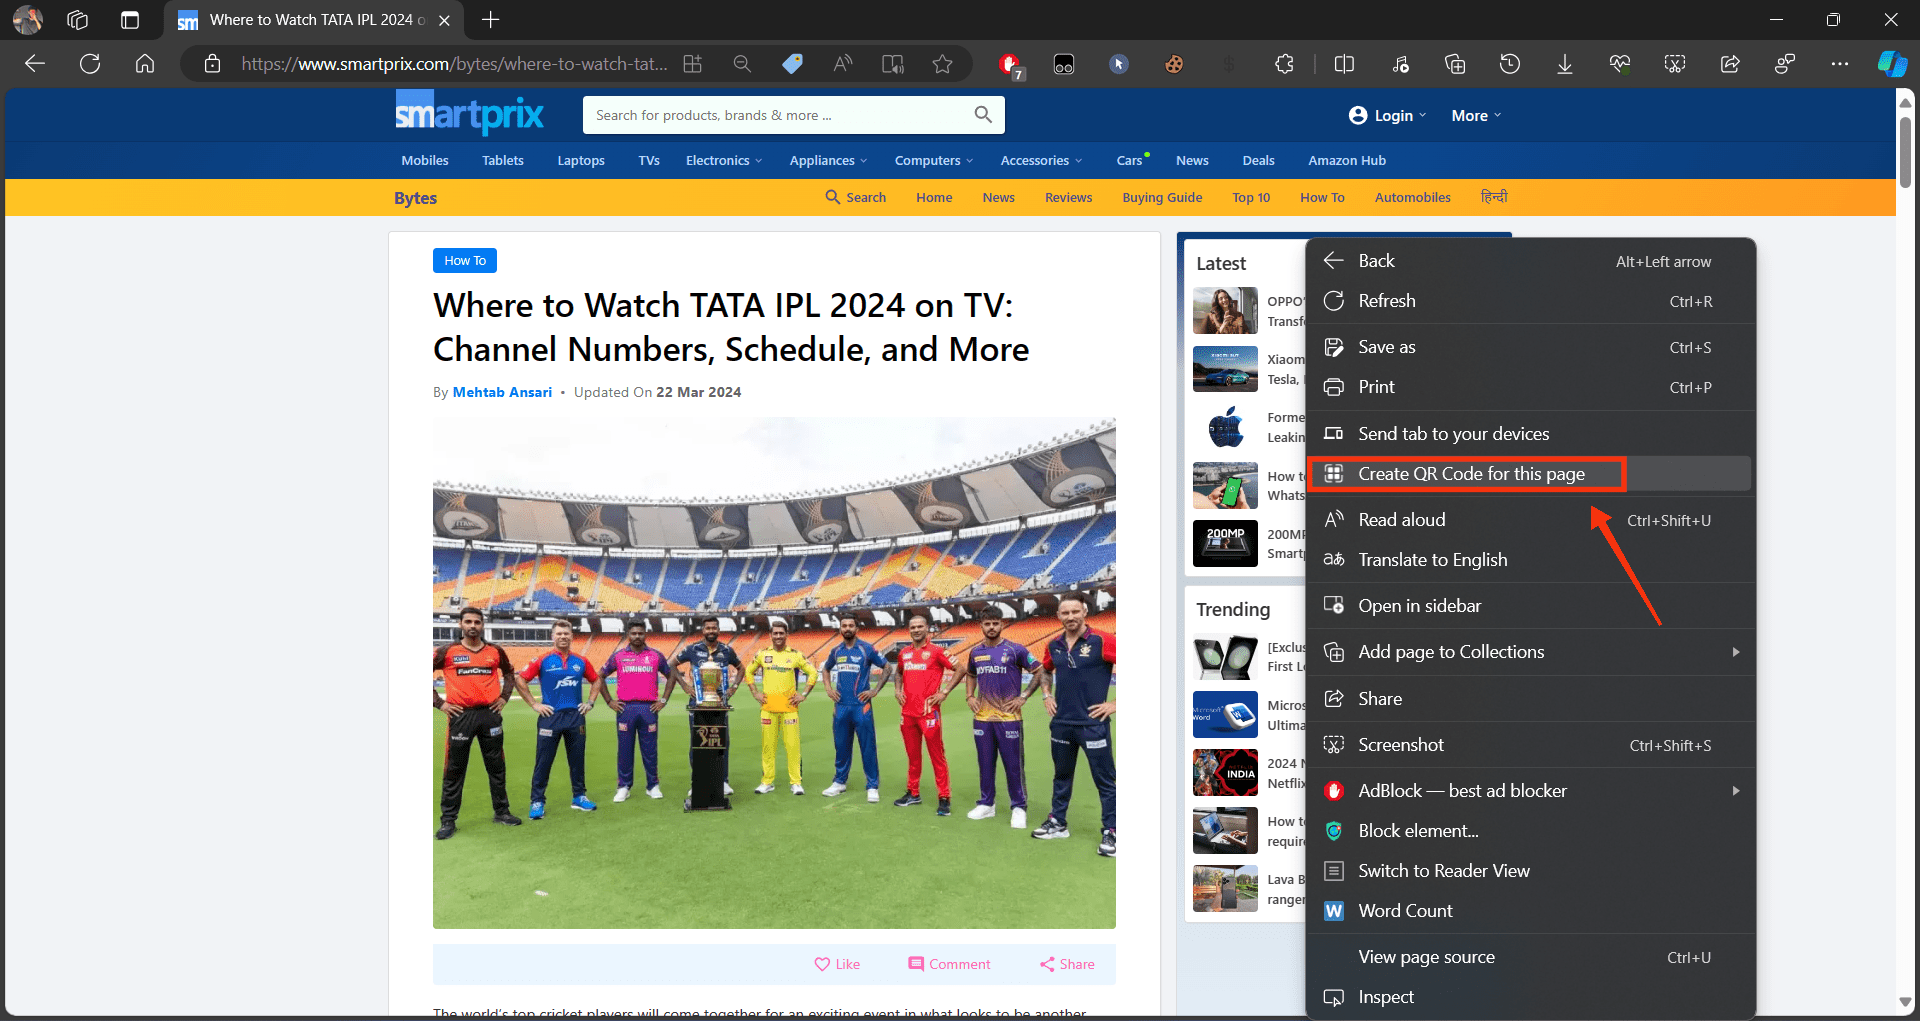Open Buying Guide in Bytes nav

pos(1162,198)
